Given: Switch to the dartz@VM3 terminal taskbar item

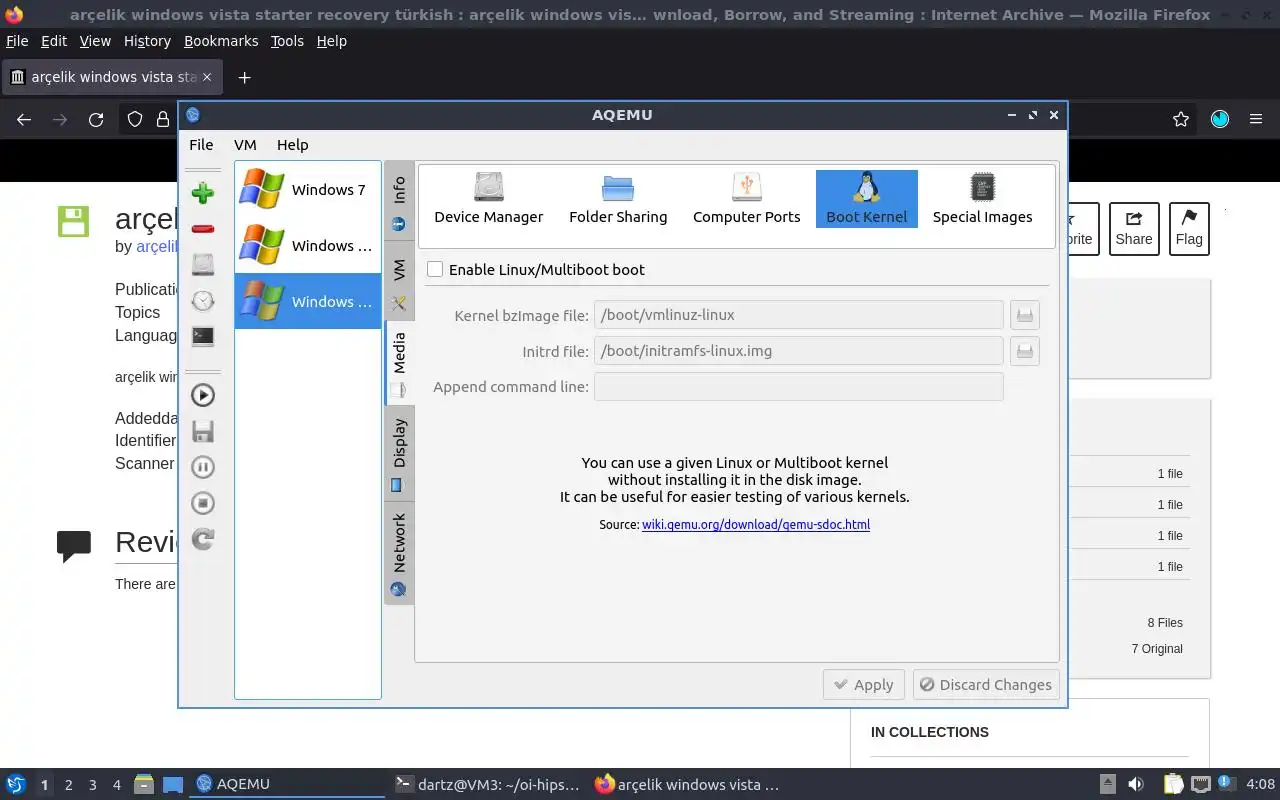Looking at the screenshot, I should point(487,784).
